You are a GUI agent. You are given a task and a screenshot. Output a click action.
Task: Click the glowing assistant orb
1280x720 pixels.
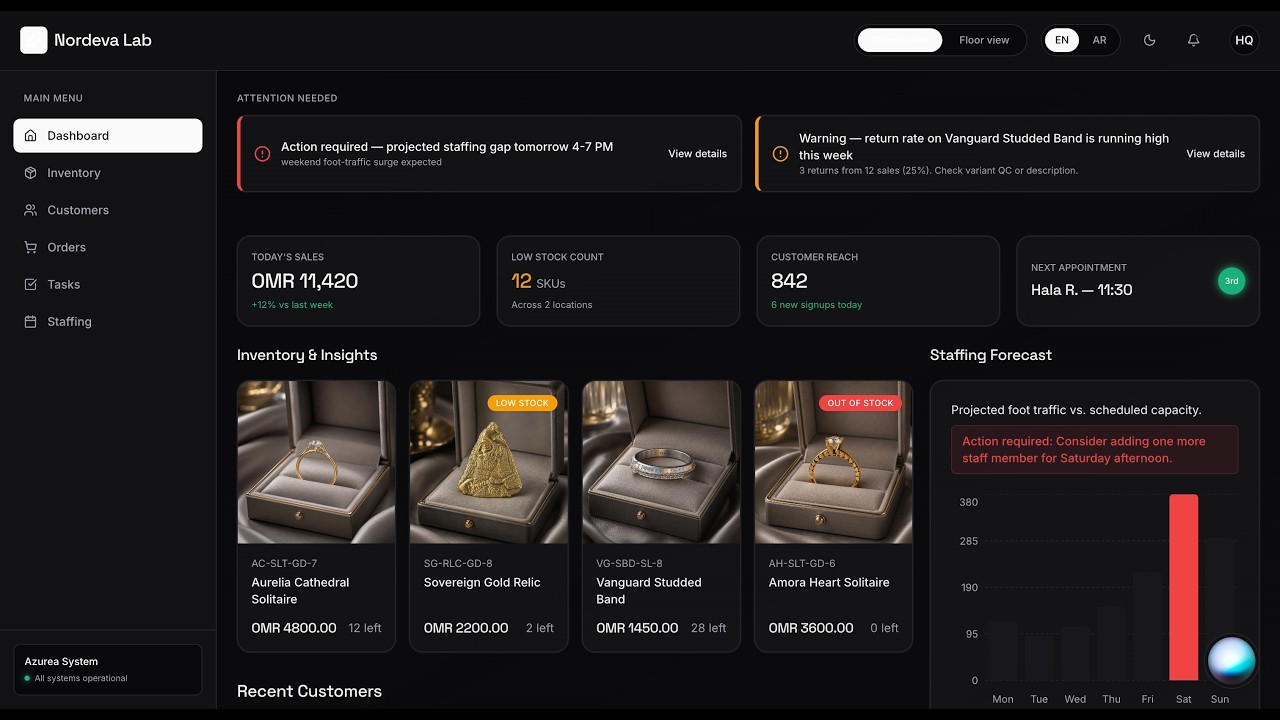pyautogui.click(x=1232, y=661)
